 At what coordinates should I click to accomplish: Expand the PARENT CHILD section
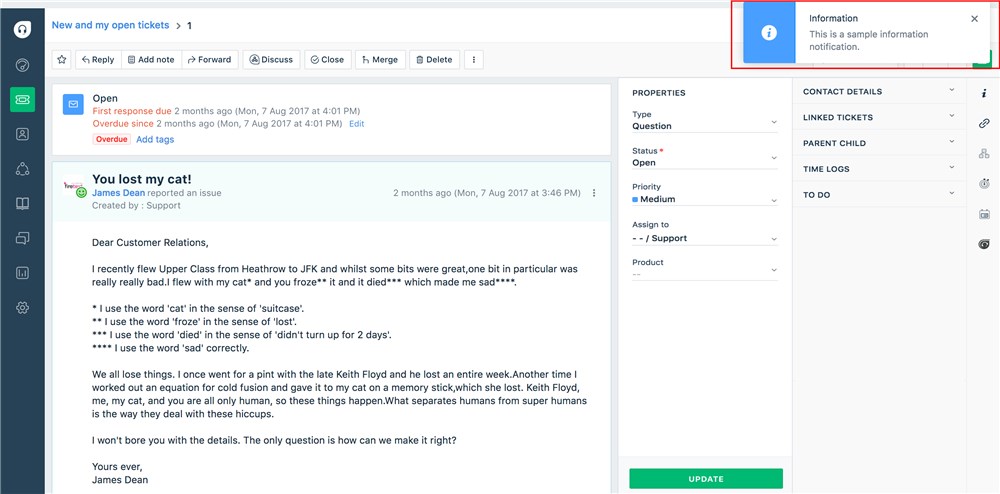[x=879, y=143]
